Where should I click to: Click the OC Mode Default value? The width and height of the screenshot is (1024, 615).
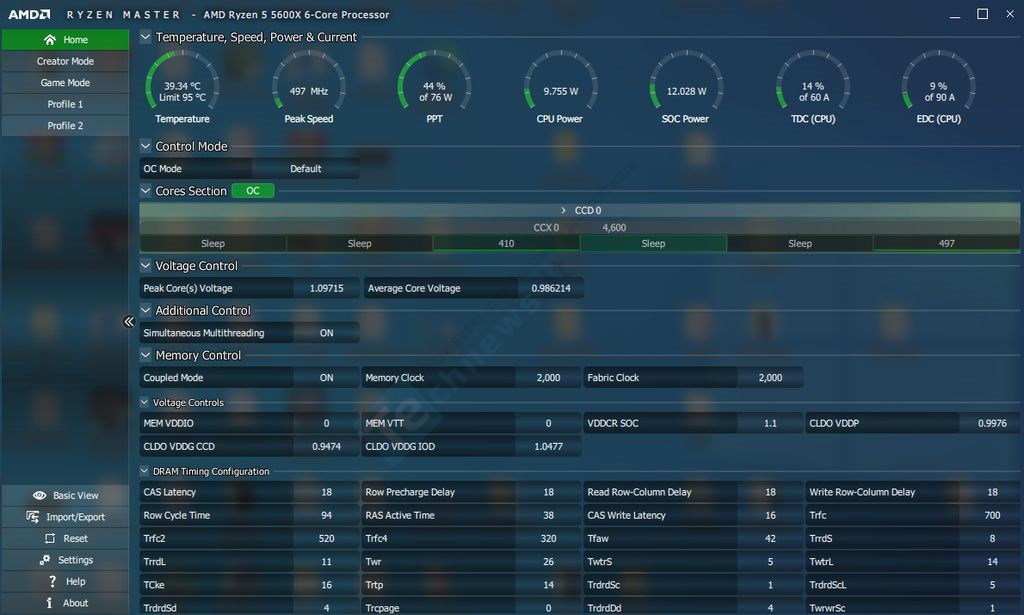click(x=305, y=169)
